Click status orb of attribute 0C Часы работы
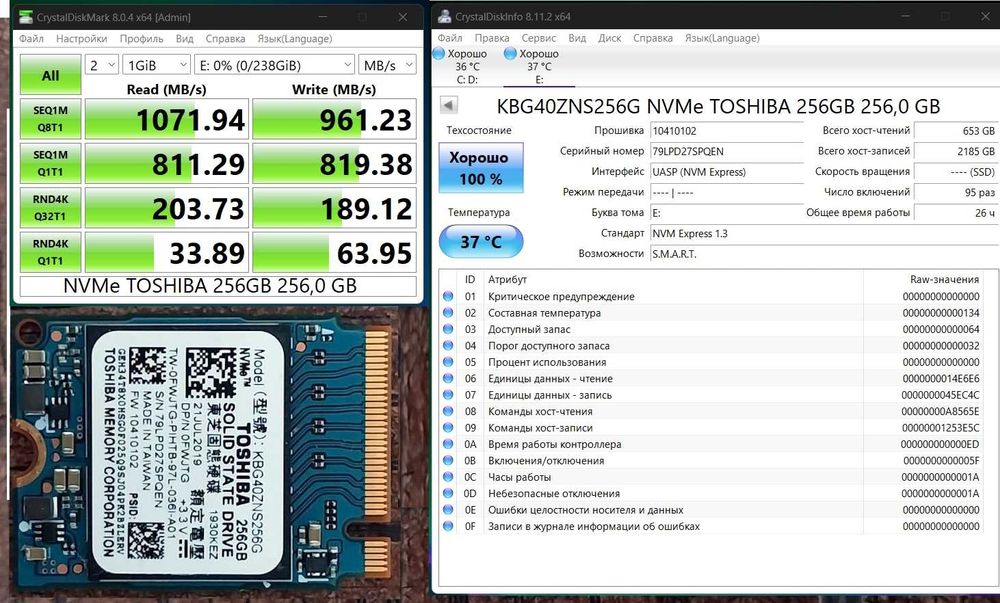Viewport: 1000px width, 603px height. tap(448, 477)
